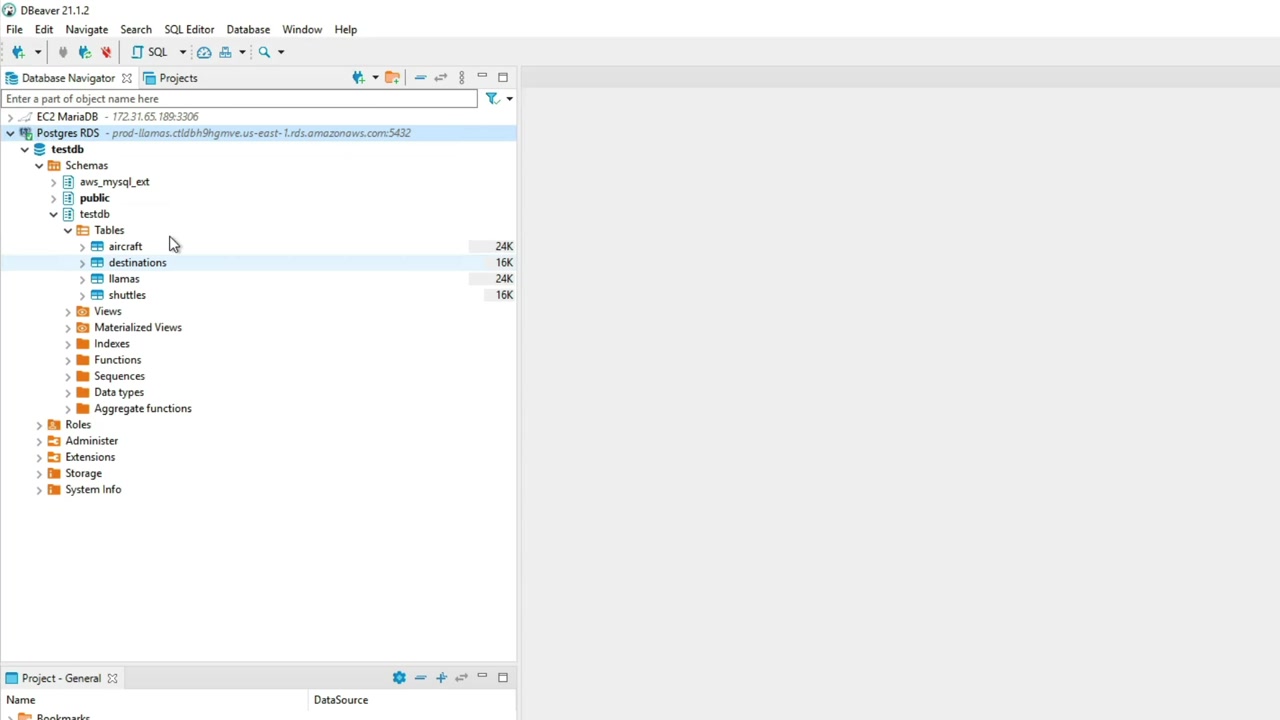Image resolution: width=1280 pixels, height=720 pixels.
Task: Open the Dashboard gauge icon
Action: [204, 52]
